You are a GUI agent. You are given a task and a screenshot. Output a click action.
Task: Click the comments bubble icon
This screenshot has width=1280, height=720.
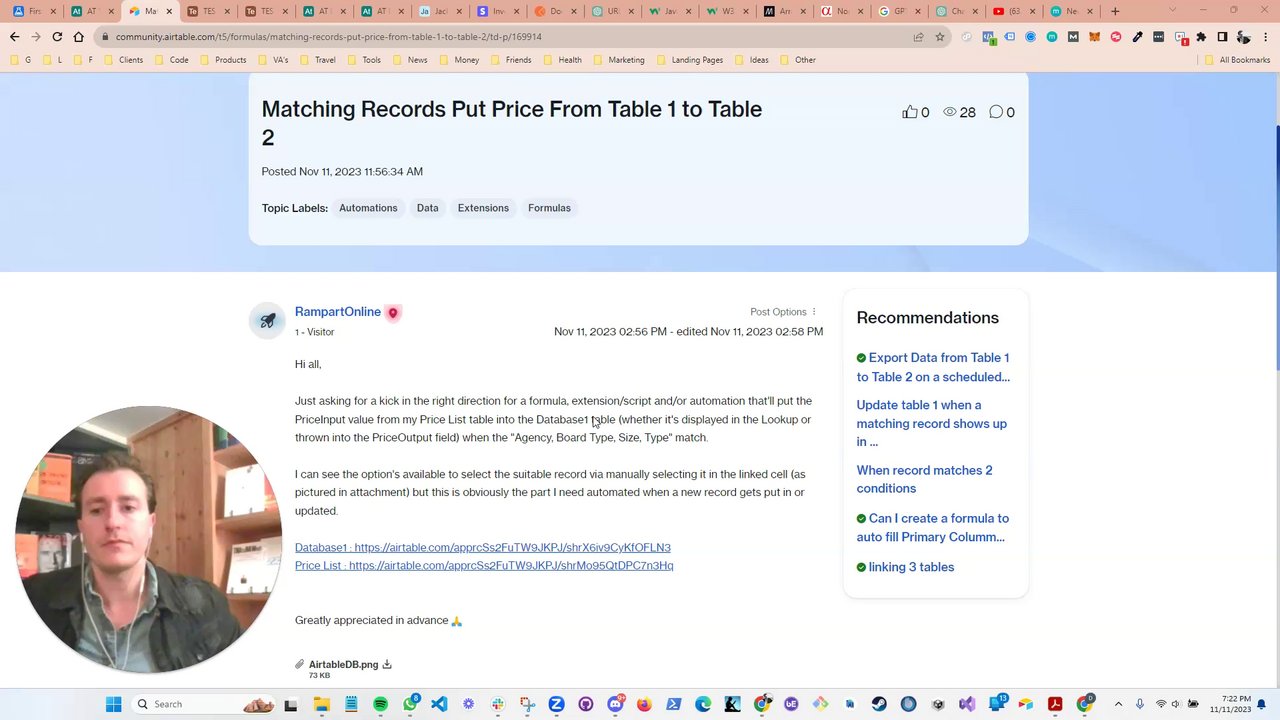996,112
